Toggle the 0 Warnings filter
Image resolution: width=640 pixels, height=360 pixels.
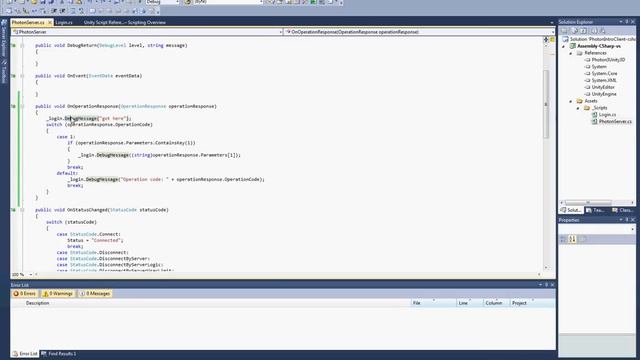(58, 293)
